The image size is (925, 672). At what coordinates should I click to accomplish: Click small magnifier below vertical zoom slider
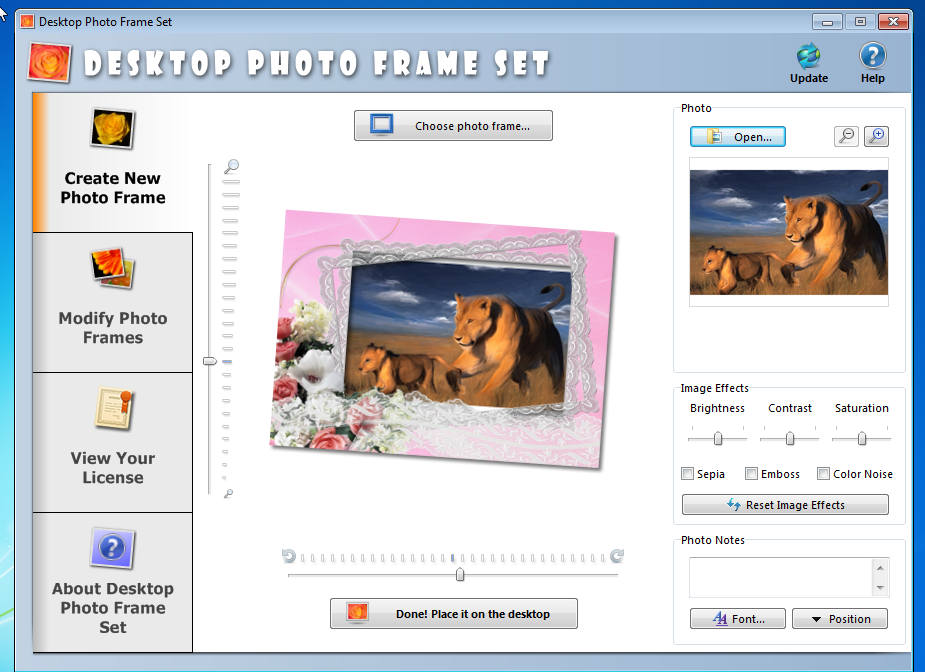[228, 494]
